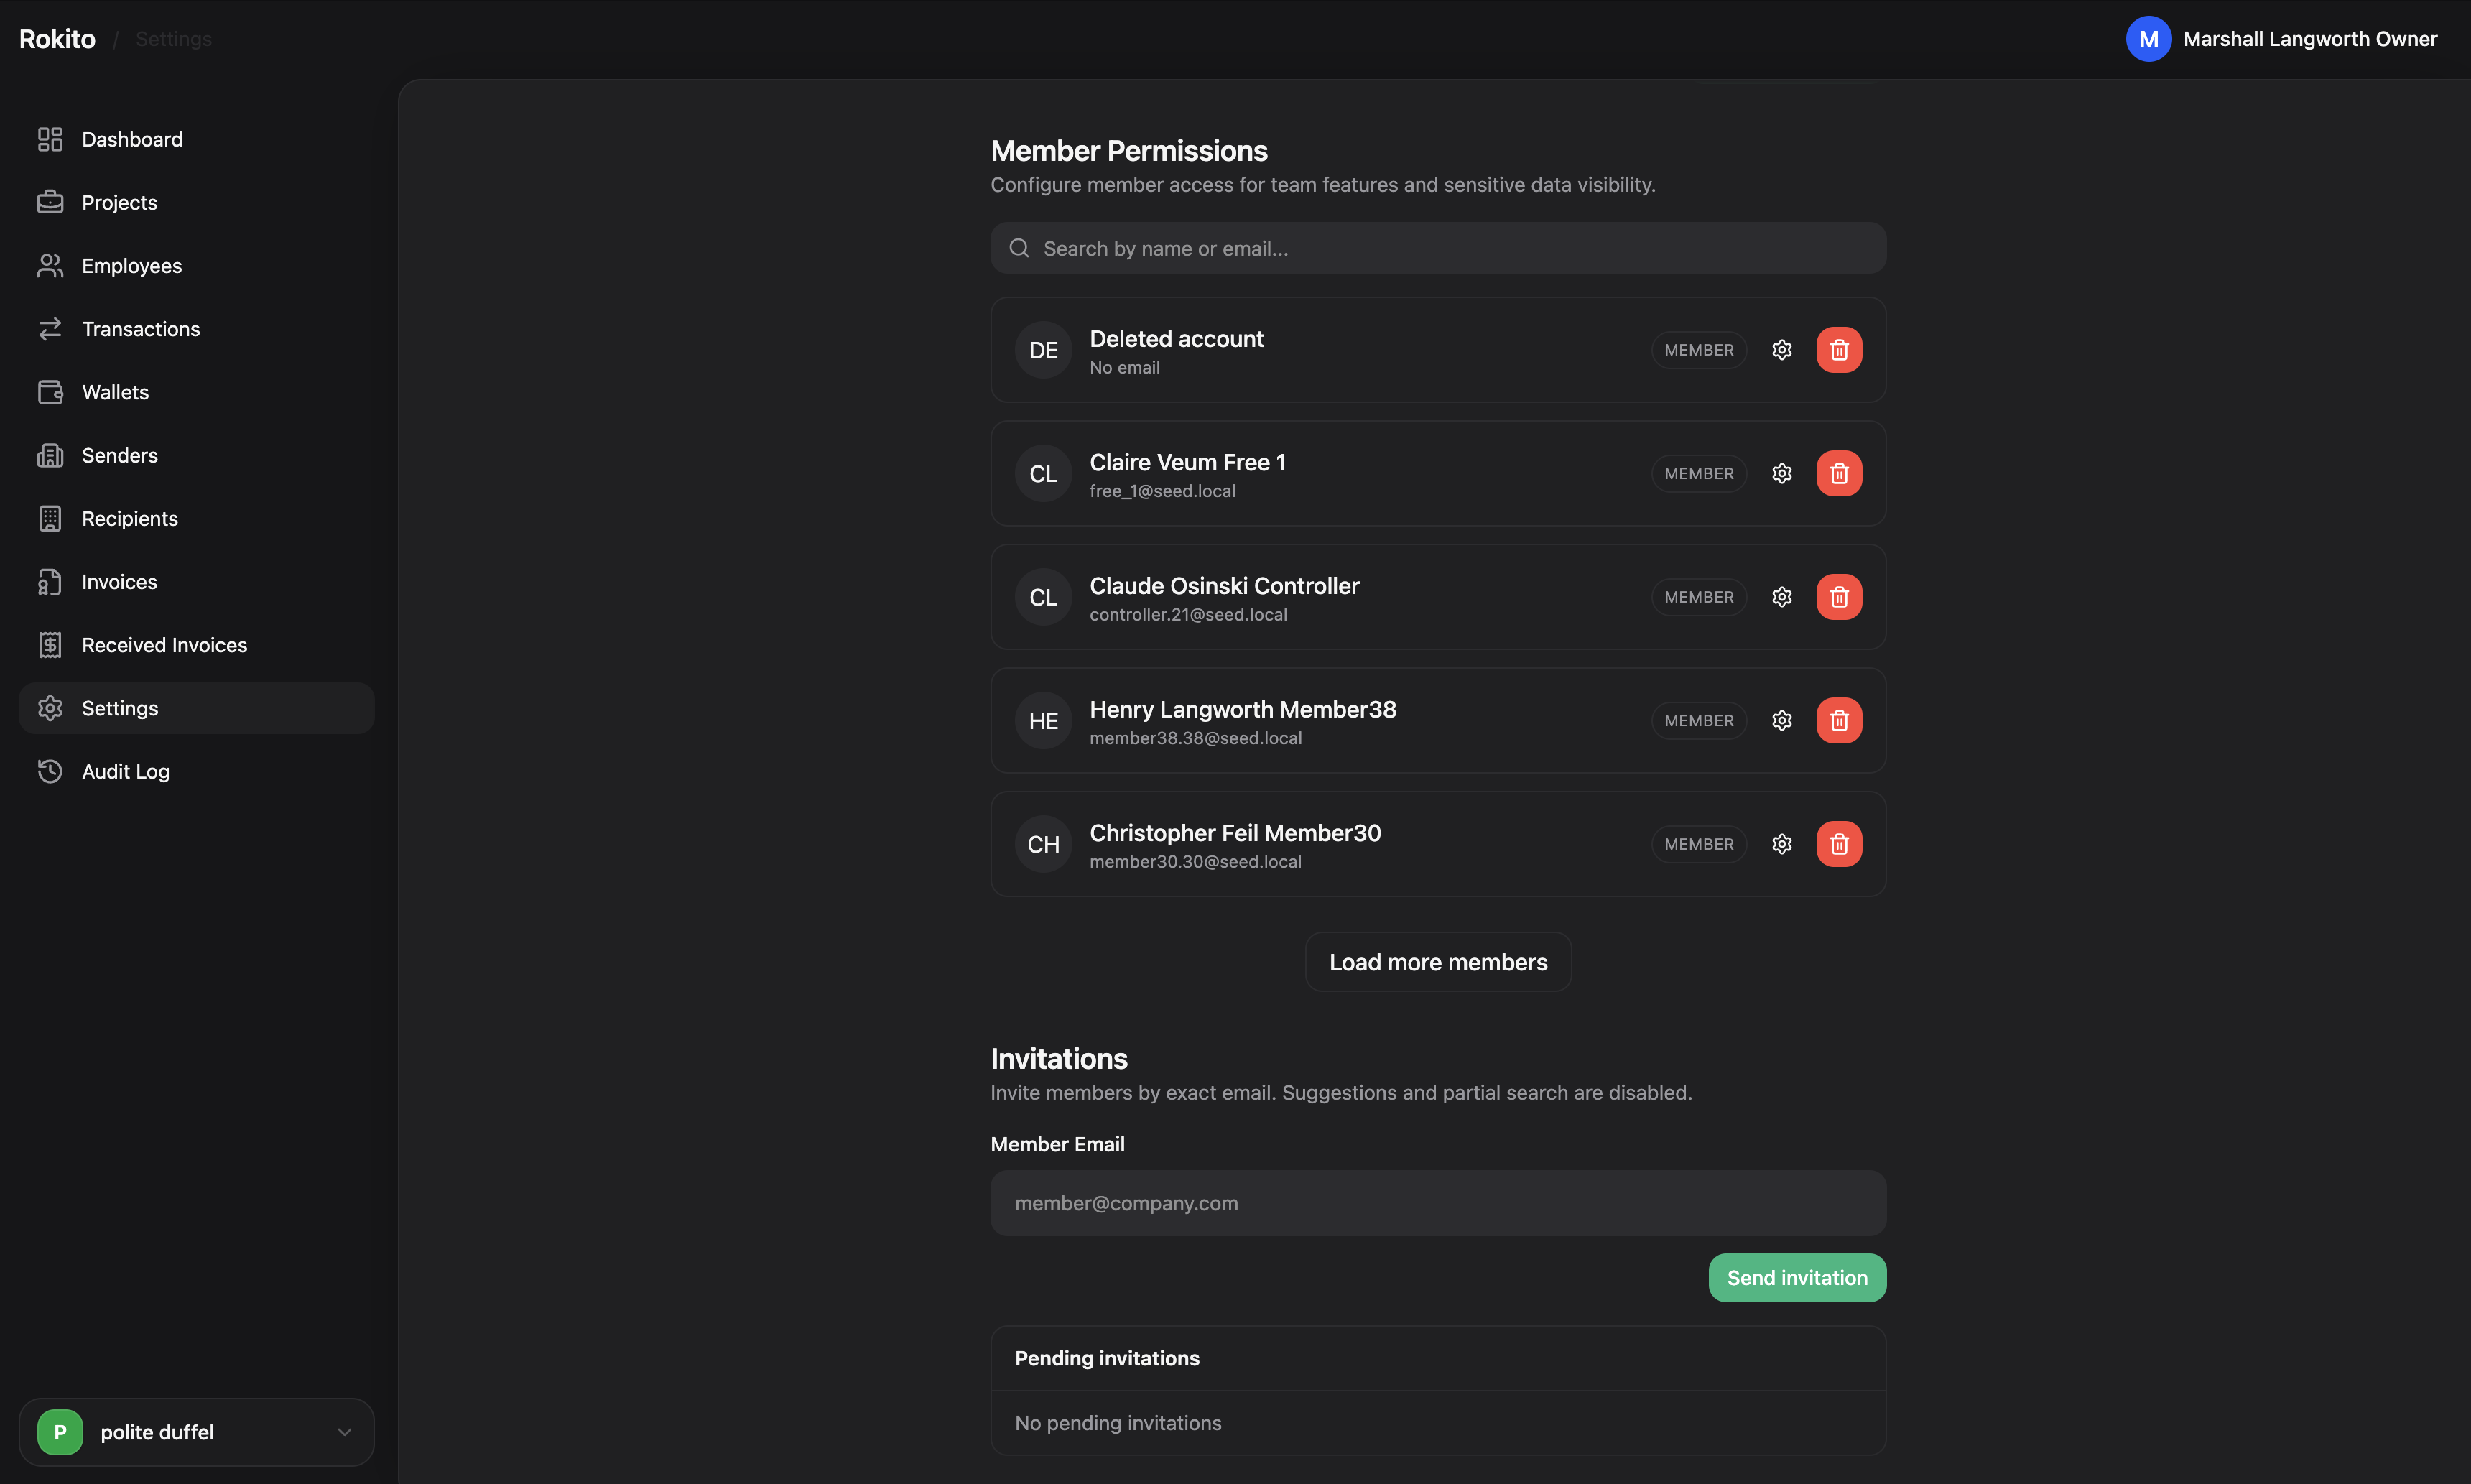This screenshot has height=1484, width=2471.
Task: Click the search magnifier in Member Permissions
Action: click(1019, 247)
